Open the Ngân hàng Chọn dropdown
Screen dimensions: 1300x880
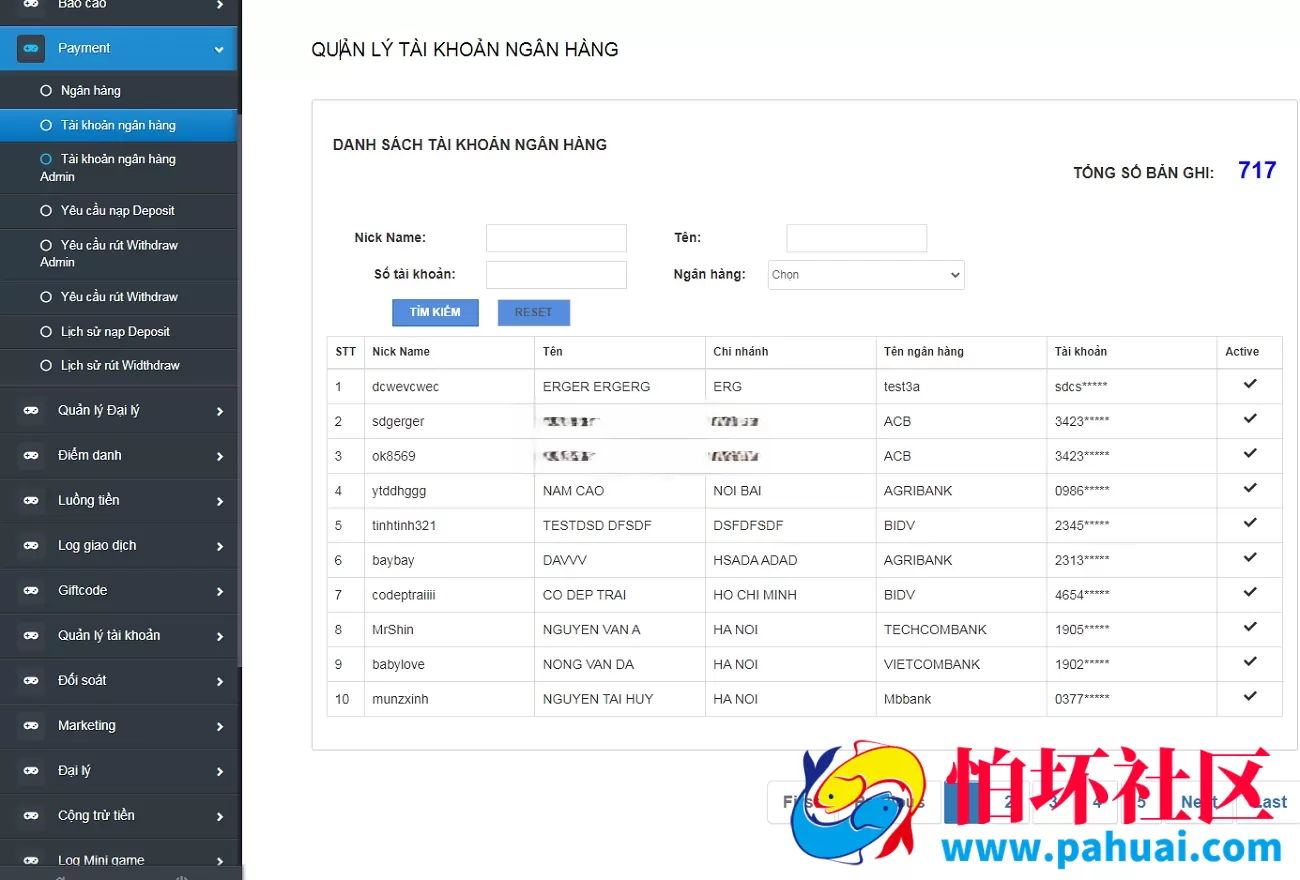point(866,275)
